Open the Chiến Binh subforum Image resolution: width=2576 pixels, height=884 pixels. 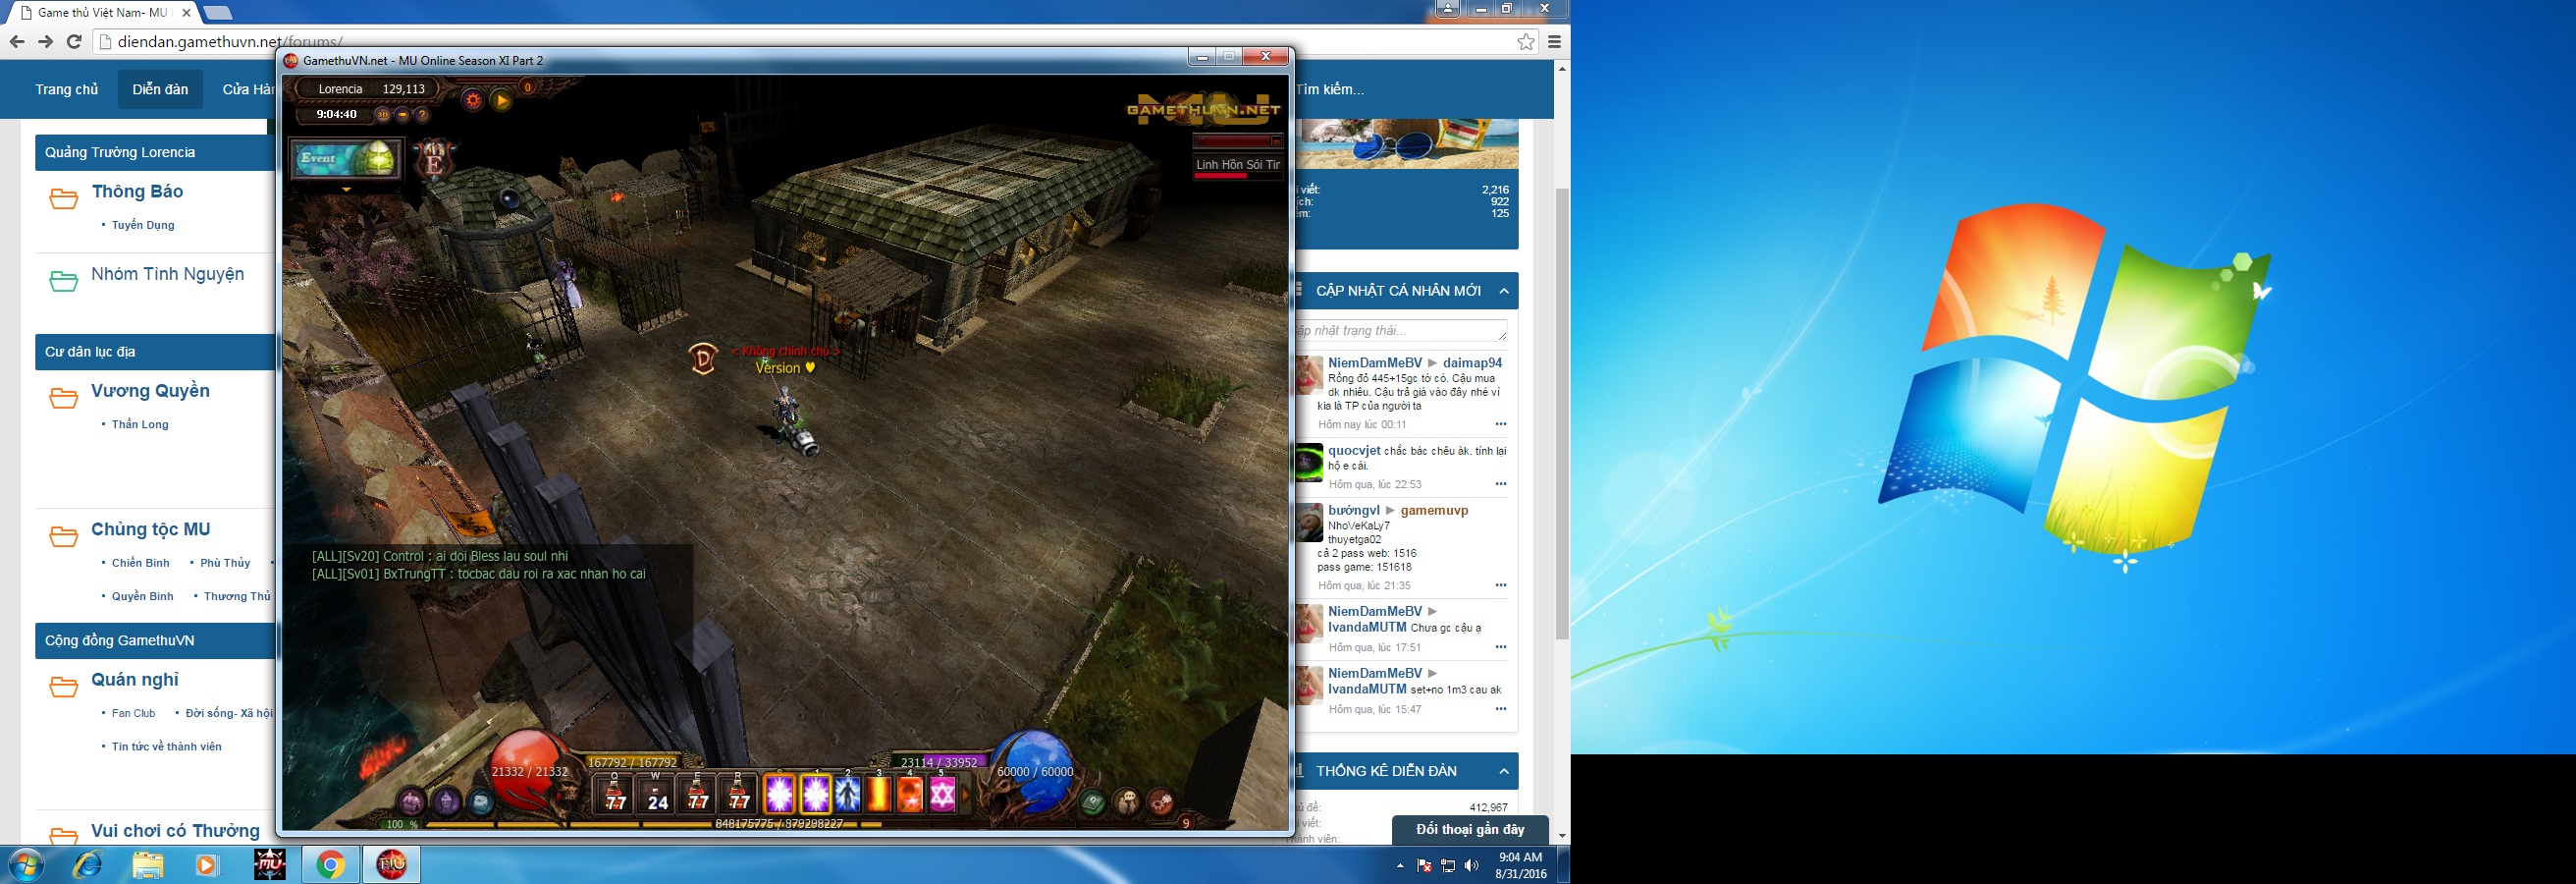pos(141,563)
